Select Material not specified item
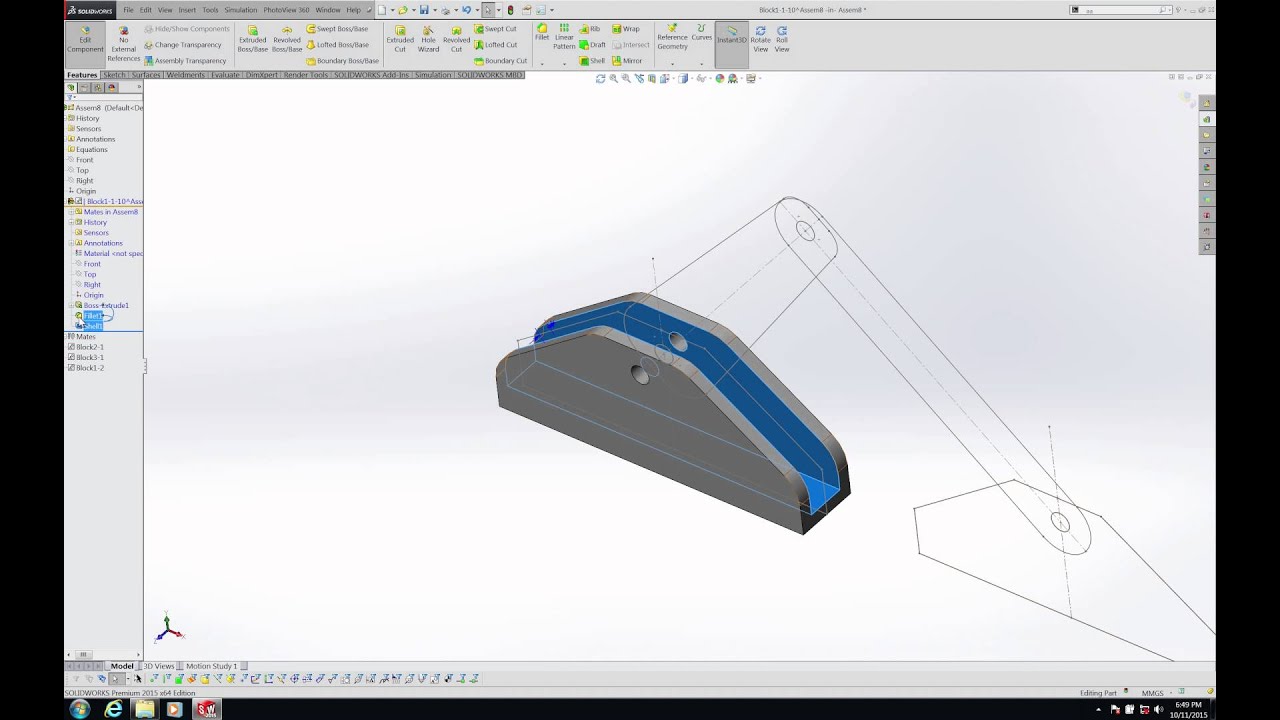 (x=110, y=253)
